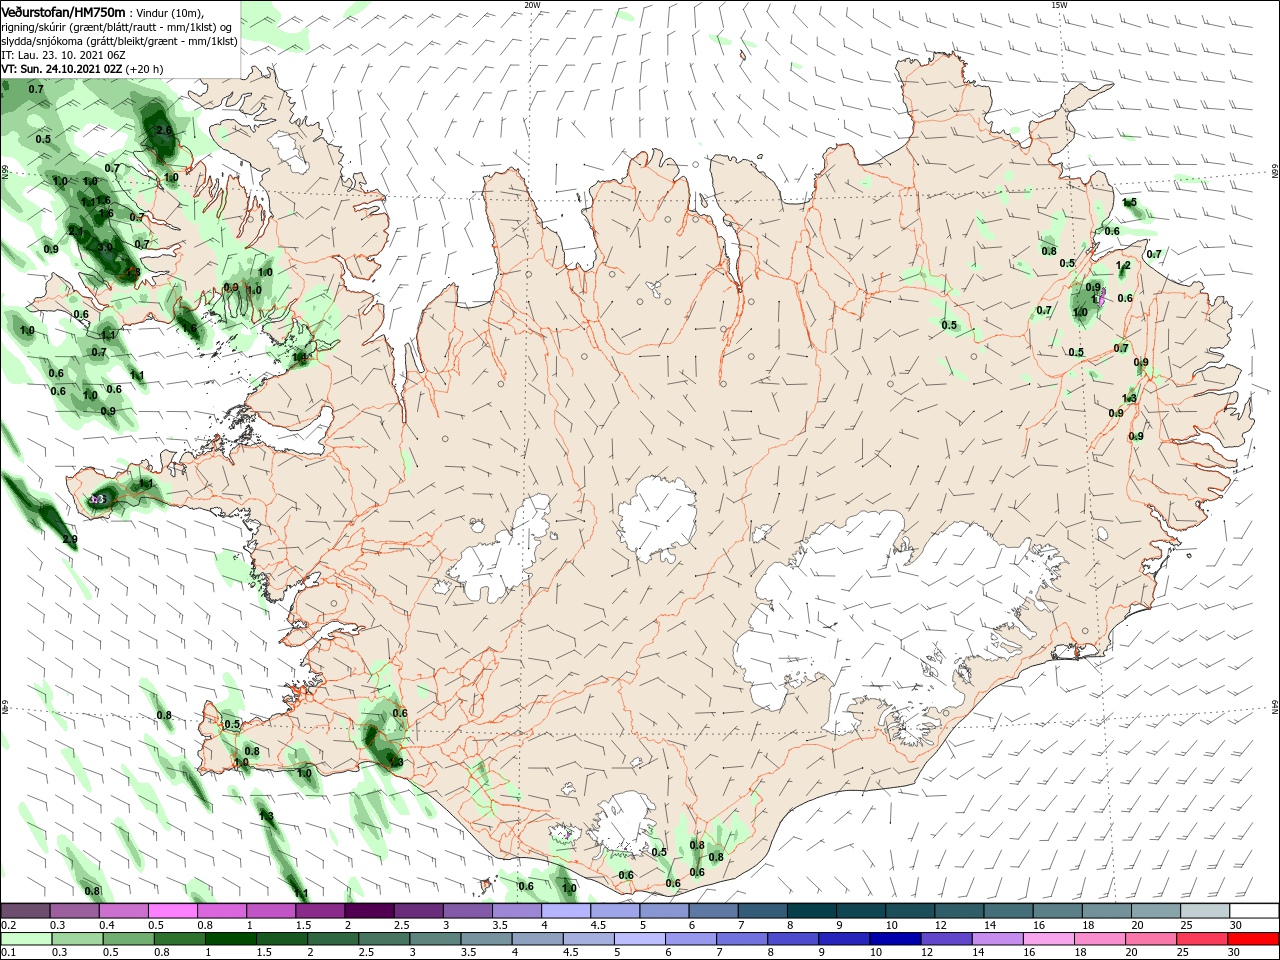Select the purple 12 swatch in lower legend row

(946, 939)
